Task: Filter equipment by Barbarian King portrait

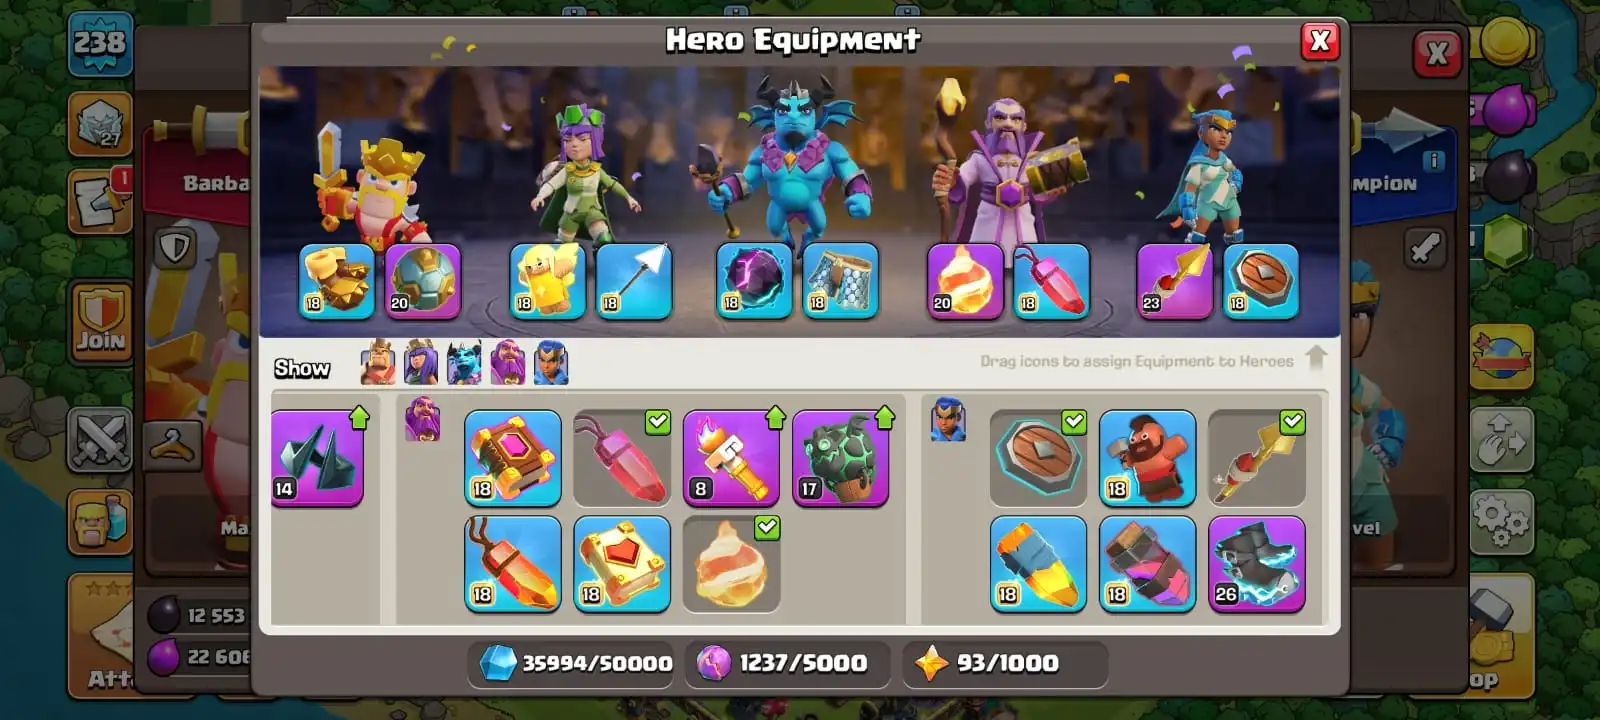Action: [x=378, y=363]
